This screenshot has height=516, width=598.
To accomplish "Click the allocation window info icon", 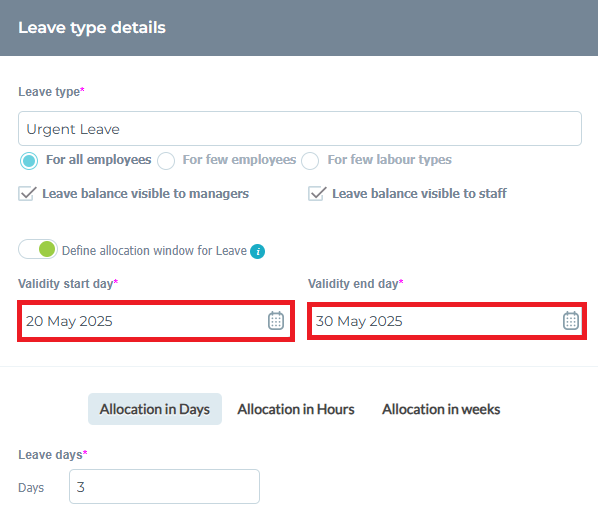I will [257, 251].
